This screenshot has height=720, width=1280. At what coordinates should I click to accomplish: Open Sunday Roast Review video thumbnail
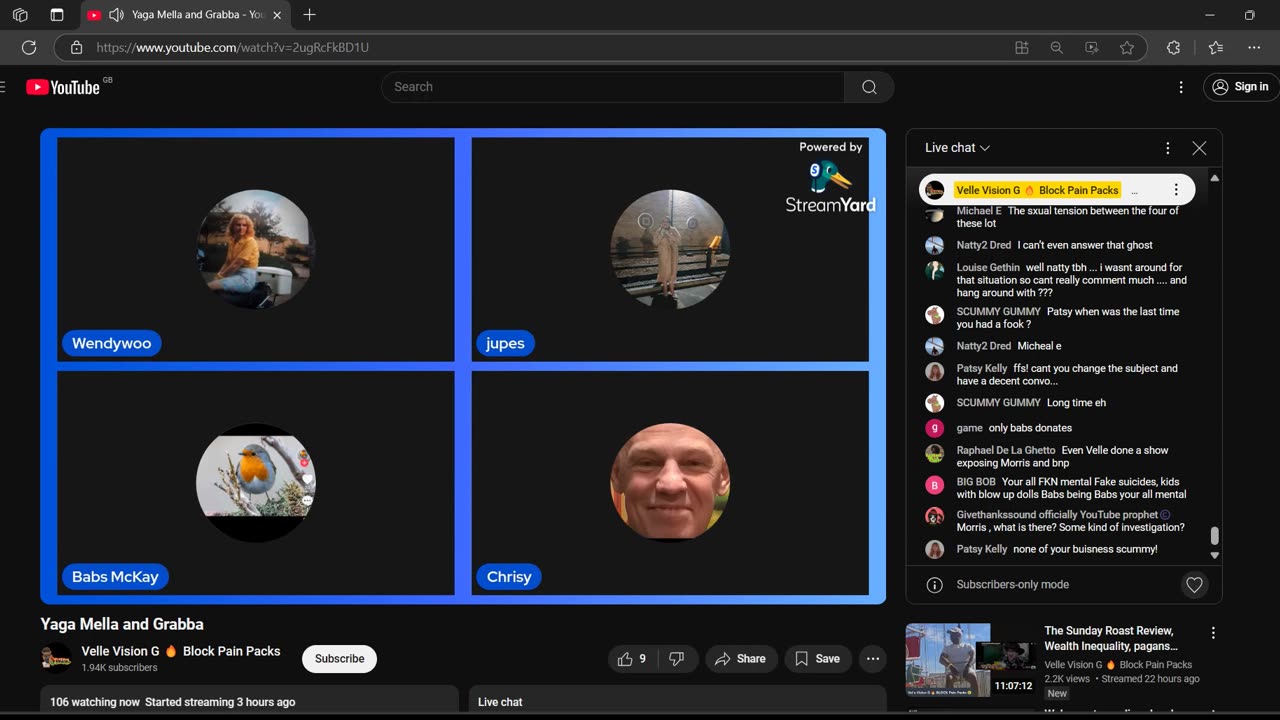[970, 660]
